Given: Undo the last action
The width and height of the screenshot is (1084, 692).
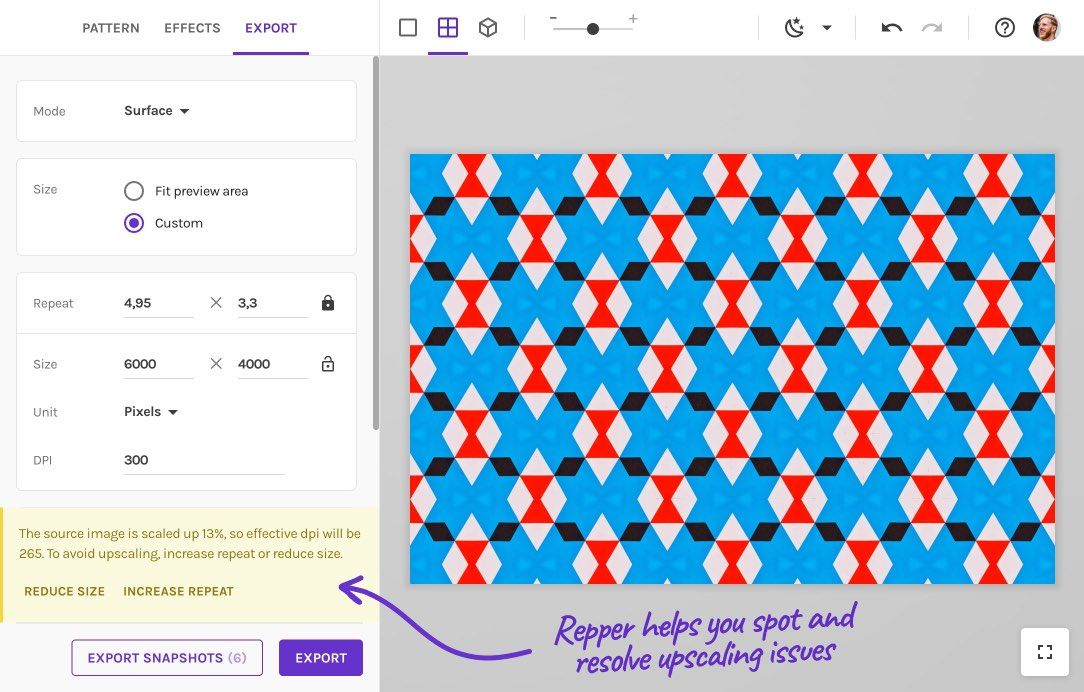Looking at the screenshot, I should [x=892, y=28].
